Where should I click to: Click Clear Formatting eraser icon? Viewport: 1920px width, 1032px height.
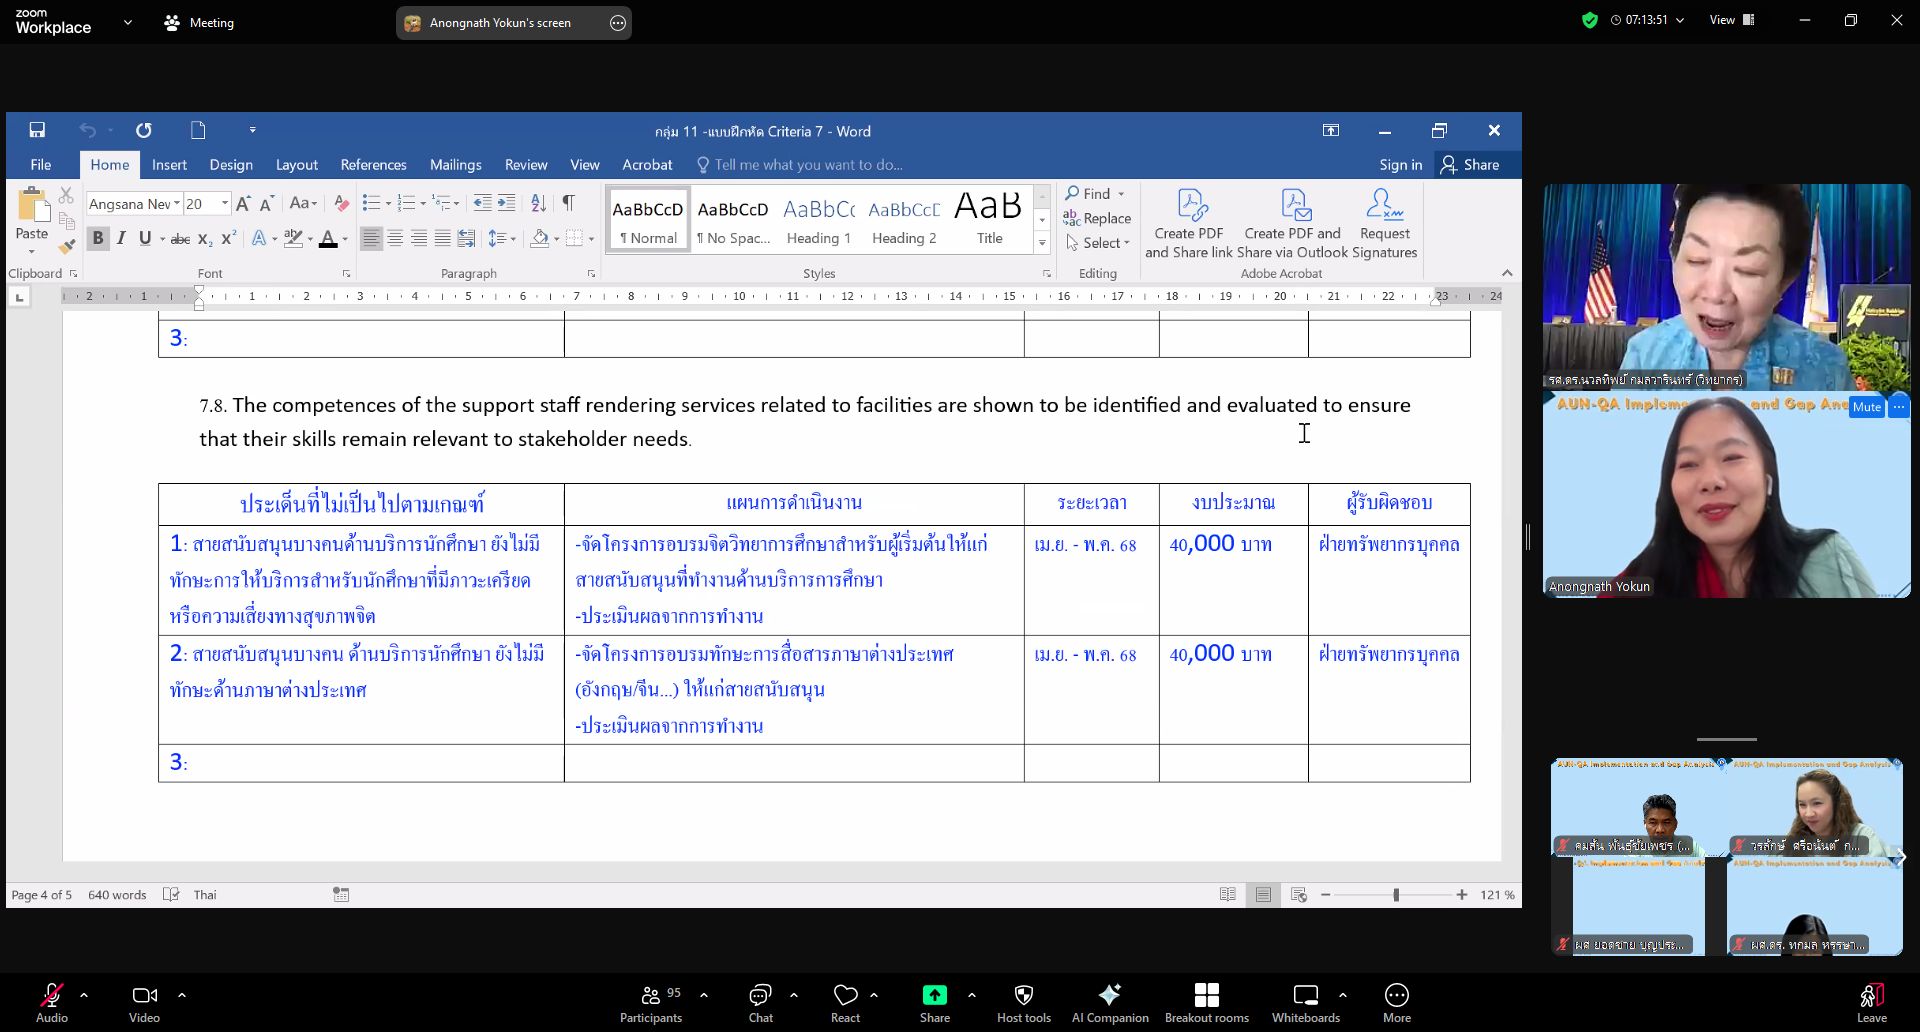coord(341,204)
